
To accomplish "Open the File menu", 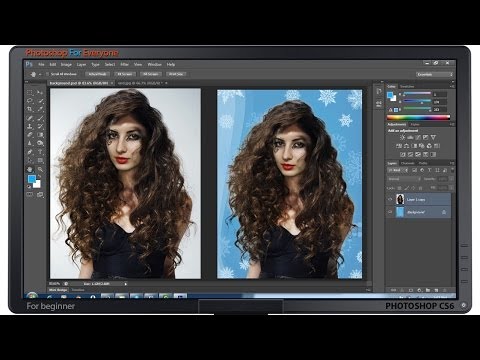I will click(x=41, y=64).
